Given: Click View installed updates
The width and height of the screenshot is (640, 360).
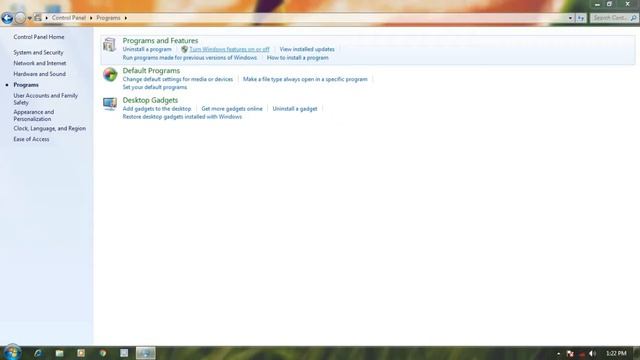Looking at the screenshot, I should (307, 49).
